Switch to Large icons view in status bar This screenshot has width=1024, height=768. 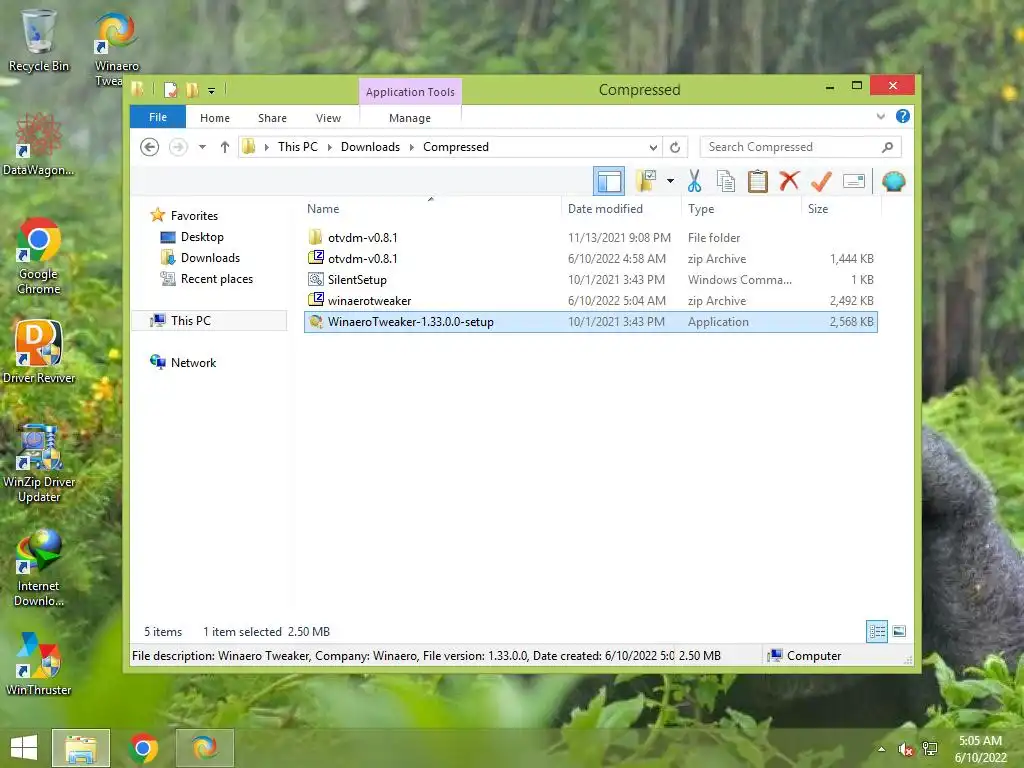click(x=899, y=632)
